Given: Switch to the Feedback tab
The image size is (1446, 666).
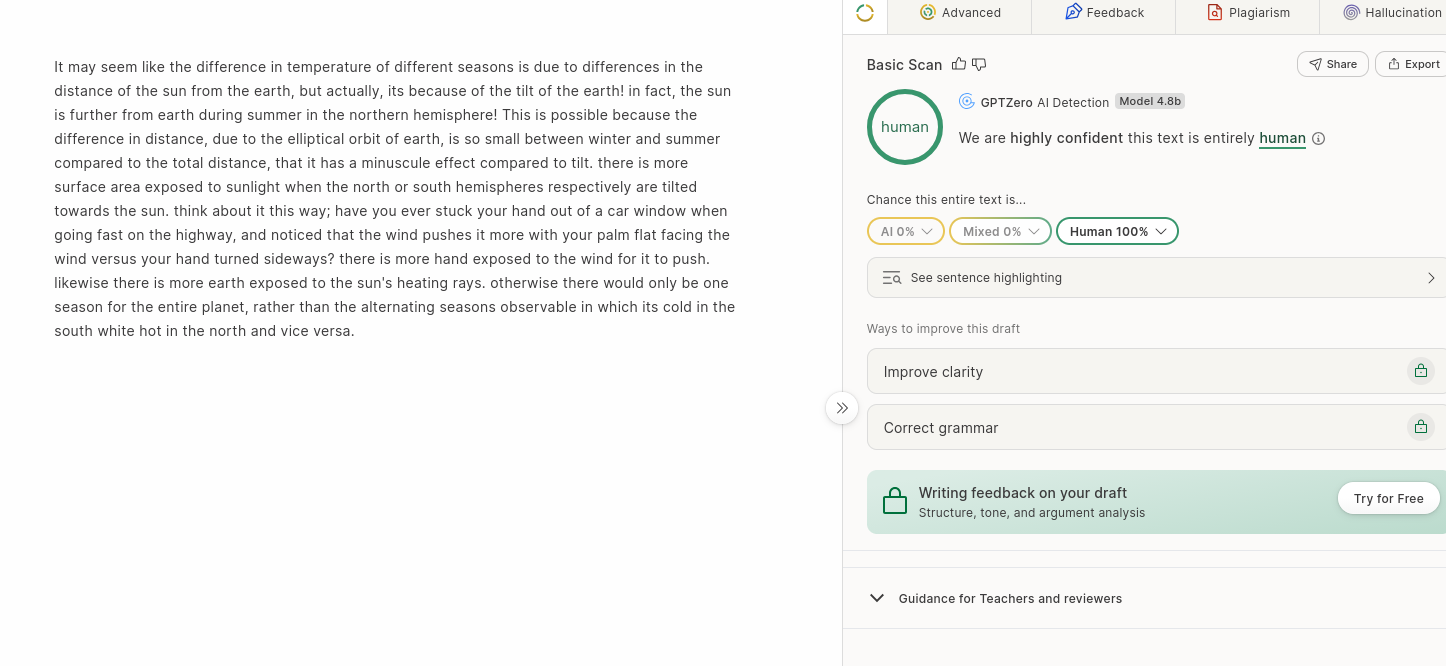Looking at the screenshot, I should pyautogui.click(x=1104, y=13).
